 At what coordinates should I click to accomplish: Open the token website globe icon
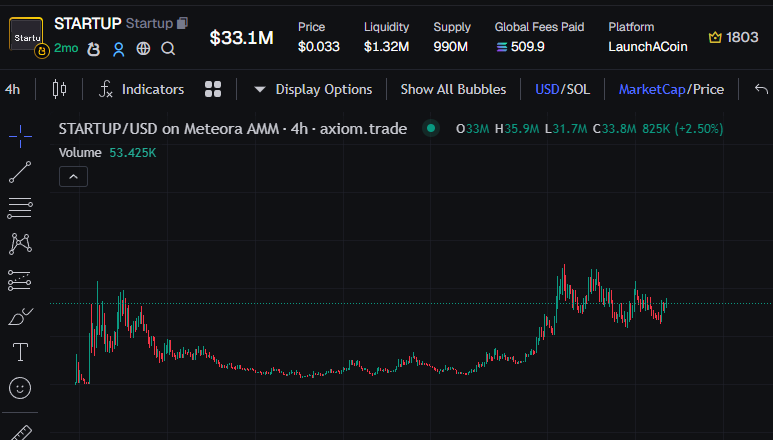pos(143,48)
